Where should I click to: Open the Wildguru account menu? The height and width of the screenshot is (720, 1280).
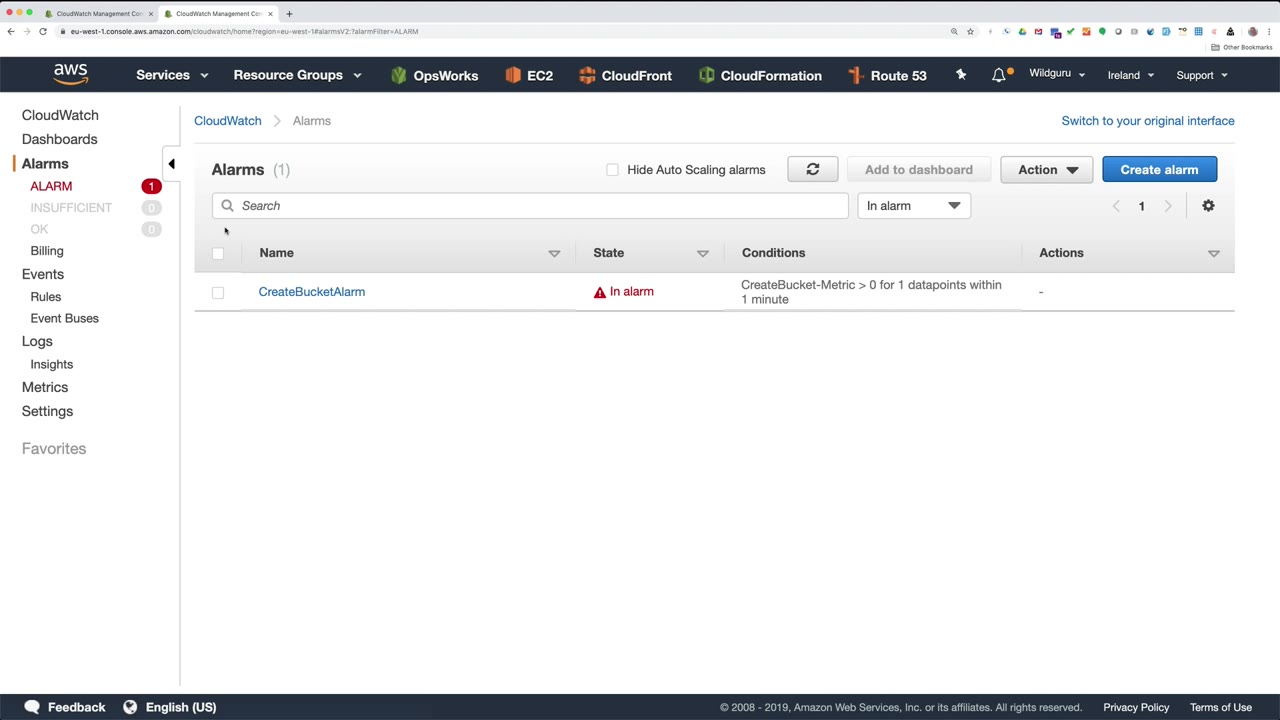point(1057,74)
